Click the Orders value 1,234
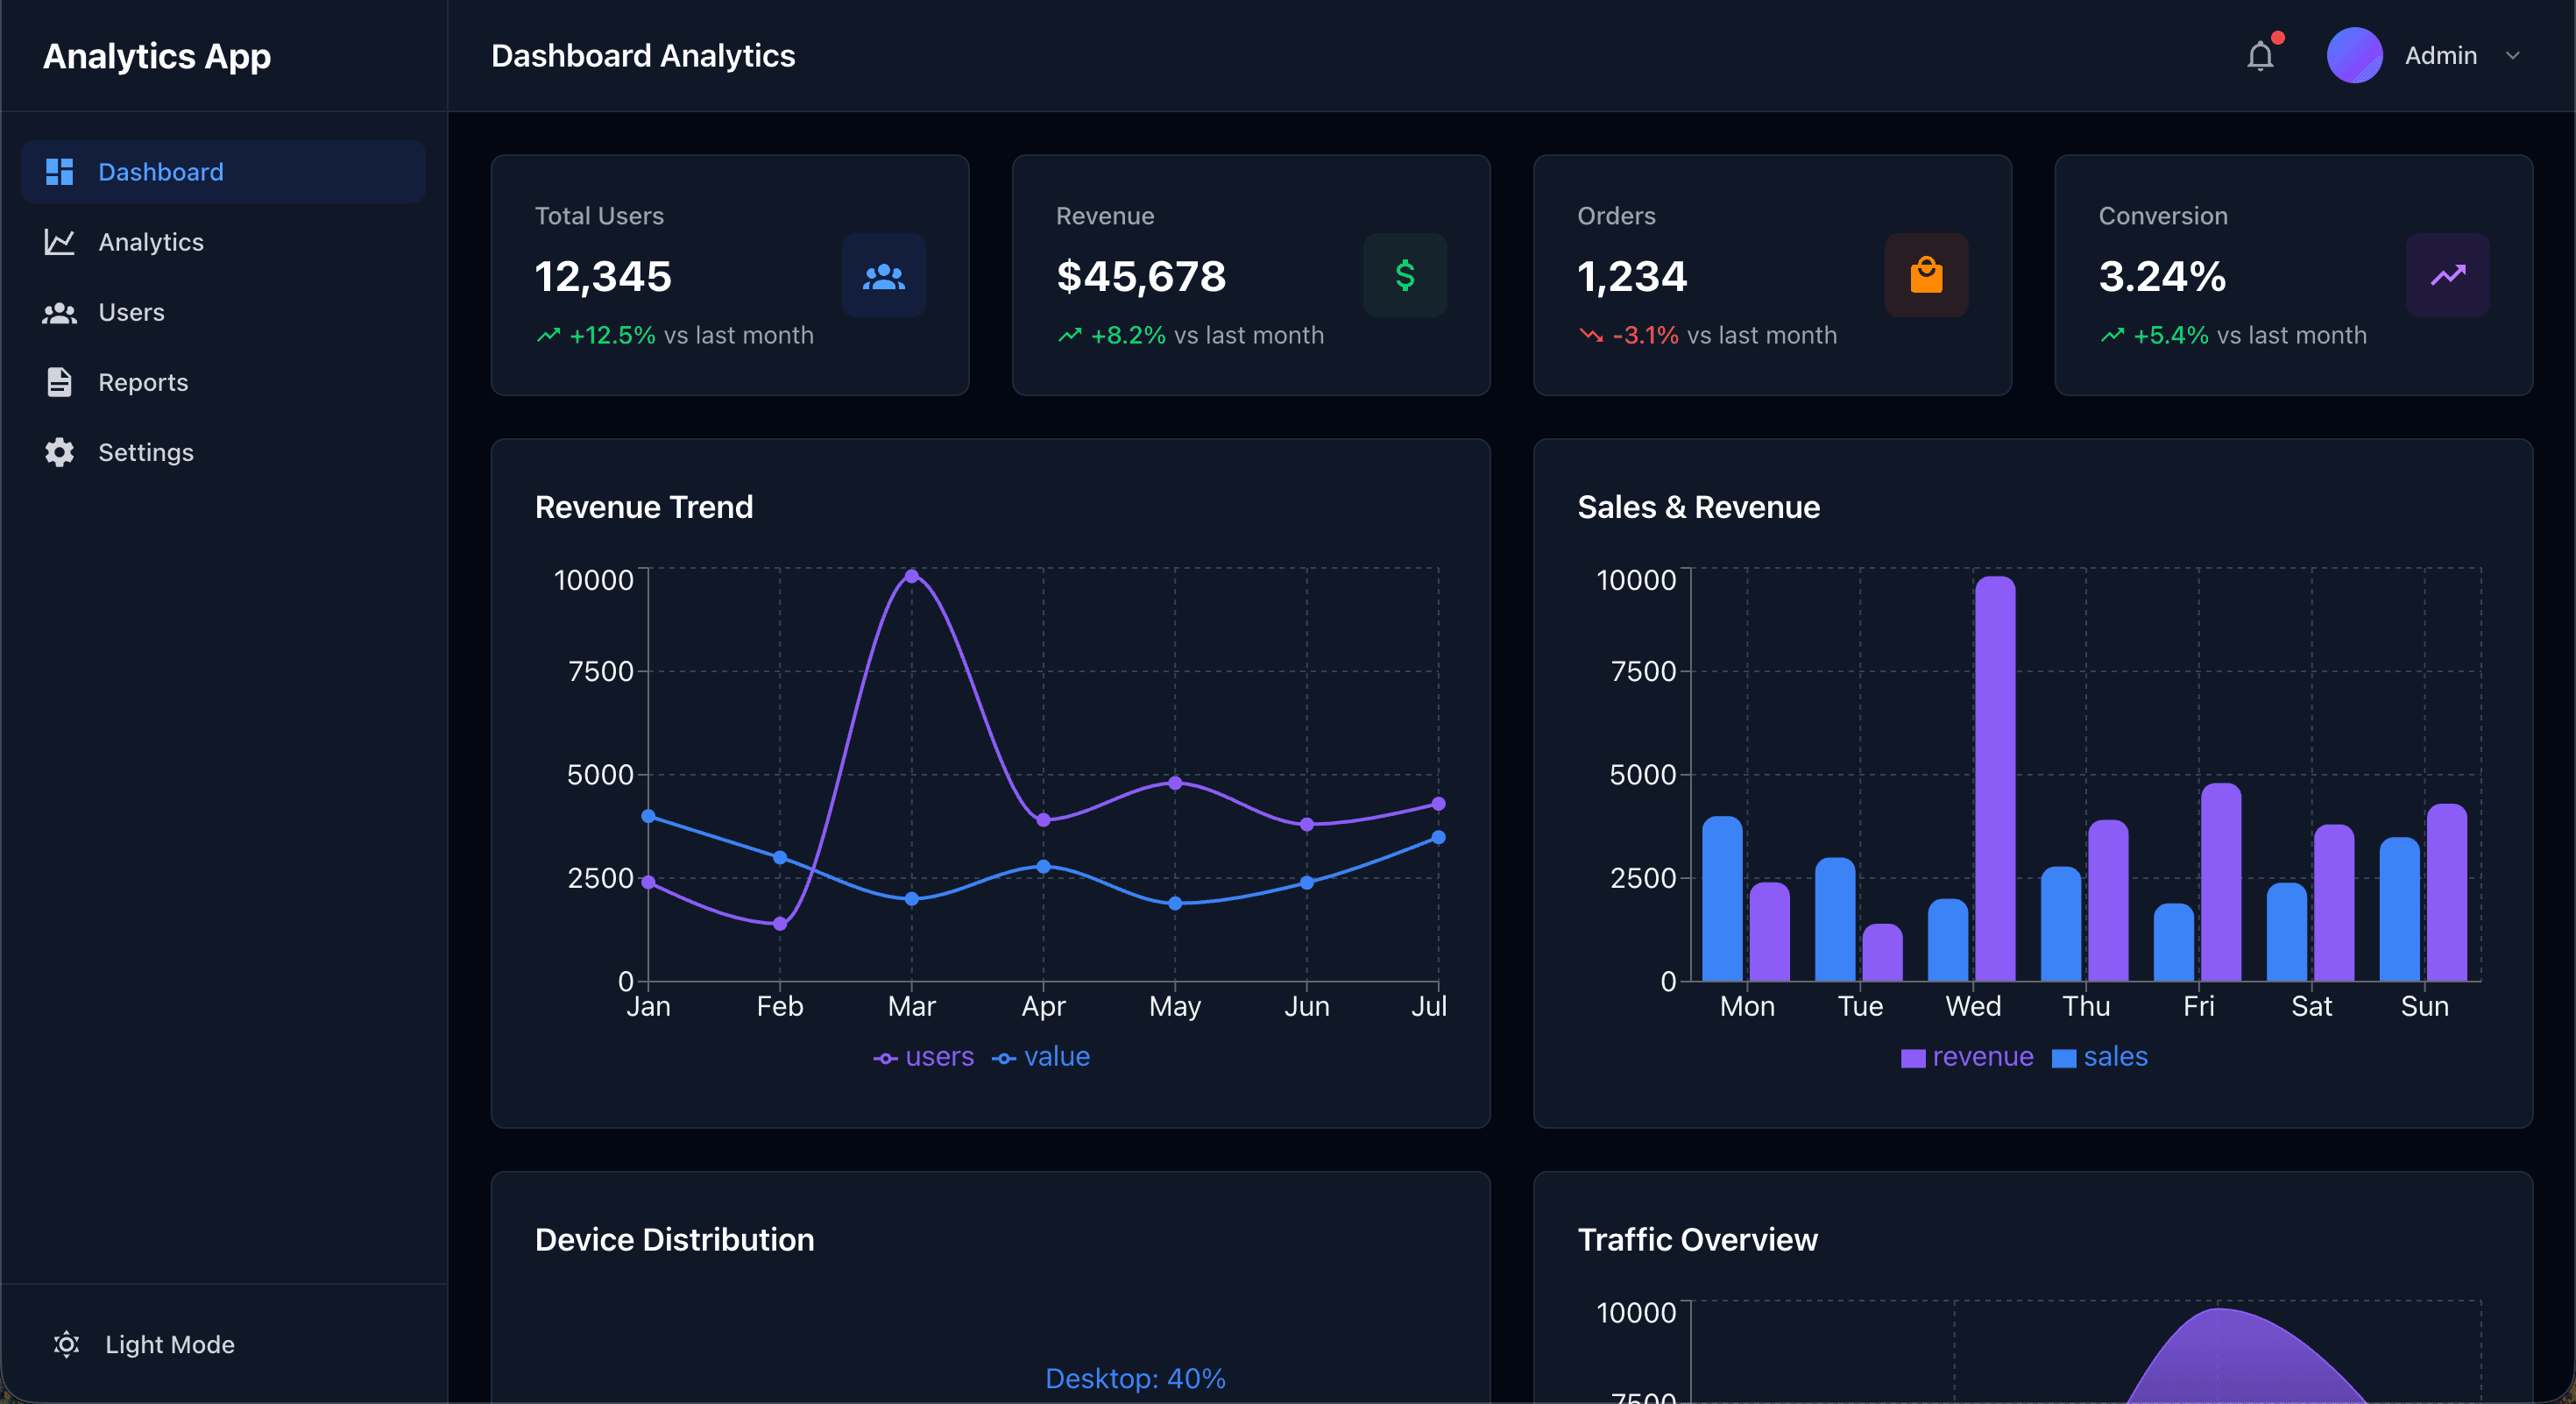This screenshot has width=2576, height=1404. [x=1632, y=276]
